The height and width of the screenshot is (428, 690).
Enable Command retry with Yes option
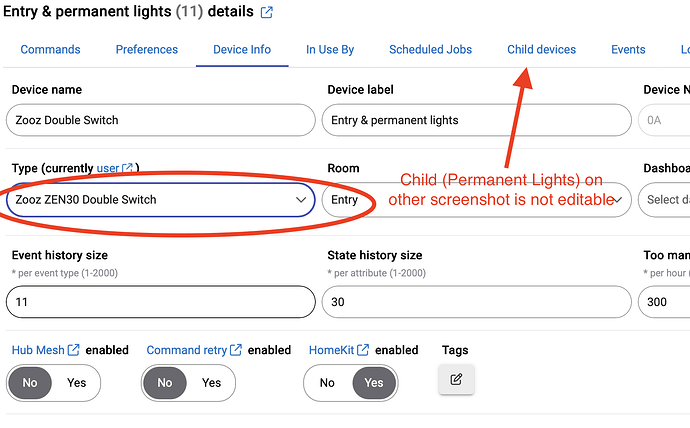coord(211,382)
